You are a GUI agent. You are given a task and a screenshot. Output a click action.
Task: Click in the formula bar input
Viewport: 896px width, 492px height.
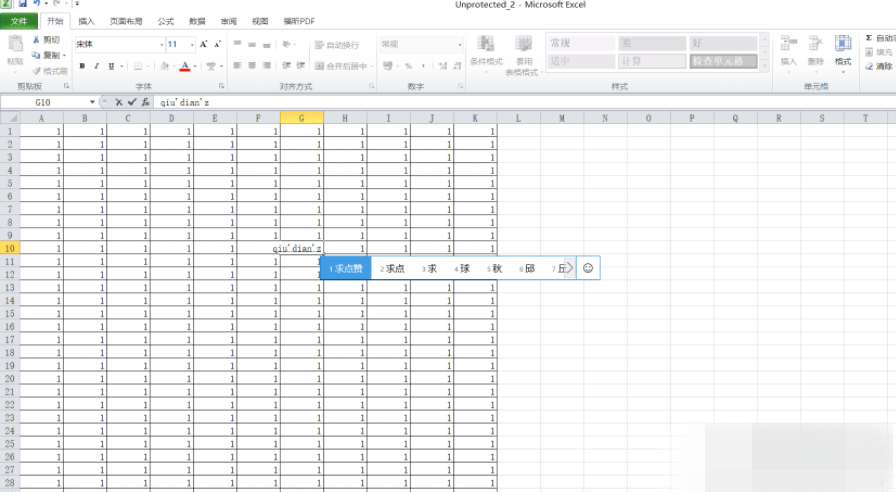(526, 102)
